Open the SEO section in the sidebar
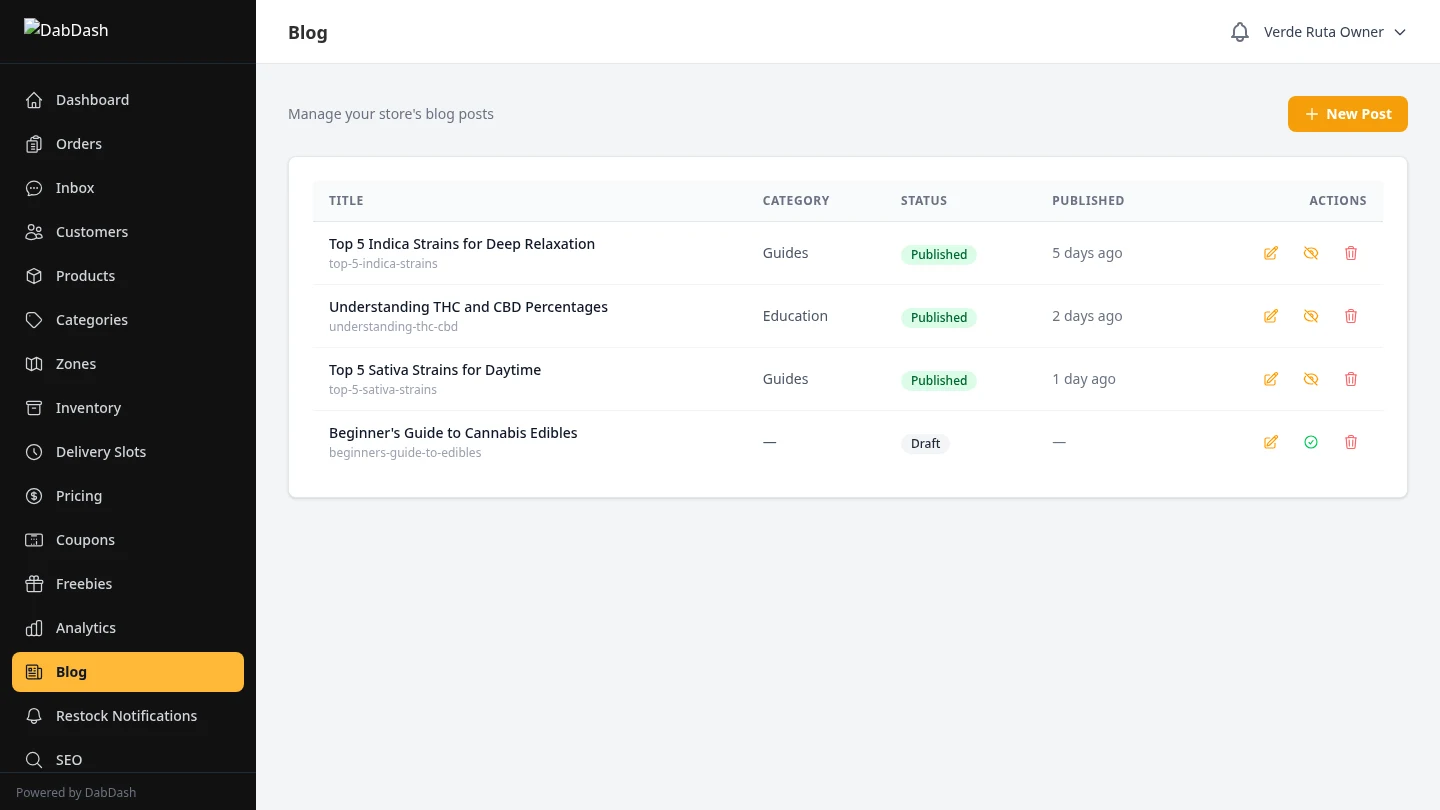This screenshot has height=810, width=1440. click(69, 759)
